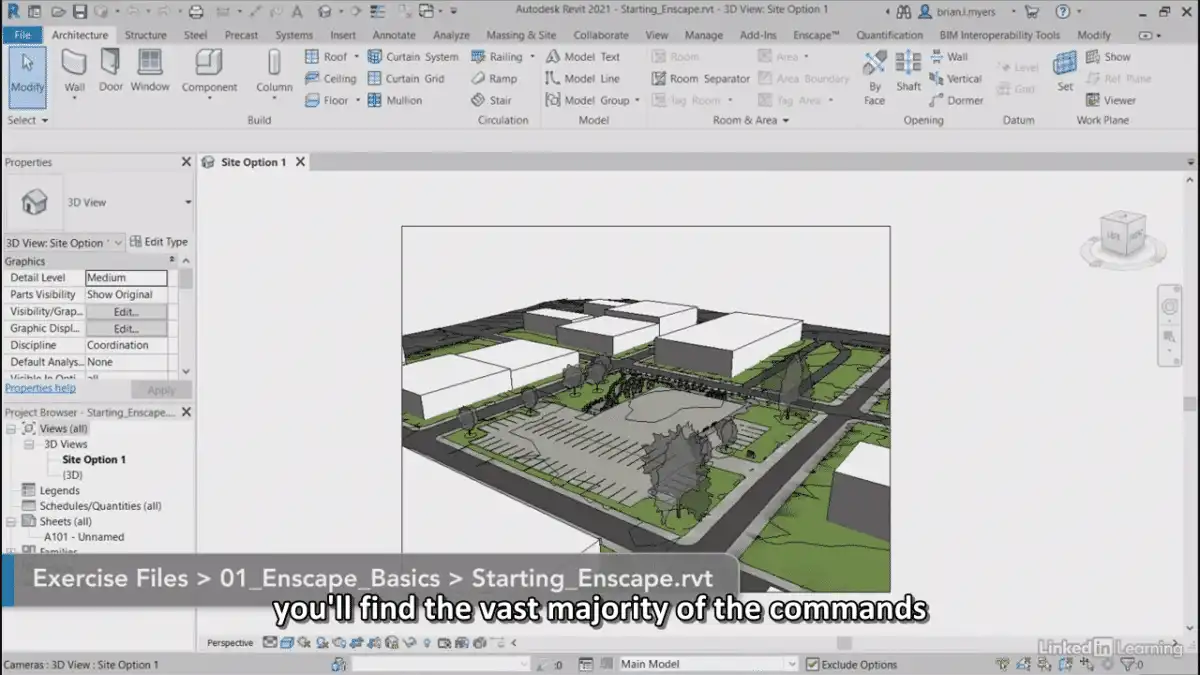The width and height of the screenshot is (1200, 675).
Task: Open the Properties help link
Action: point(40,388)
